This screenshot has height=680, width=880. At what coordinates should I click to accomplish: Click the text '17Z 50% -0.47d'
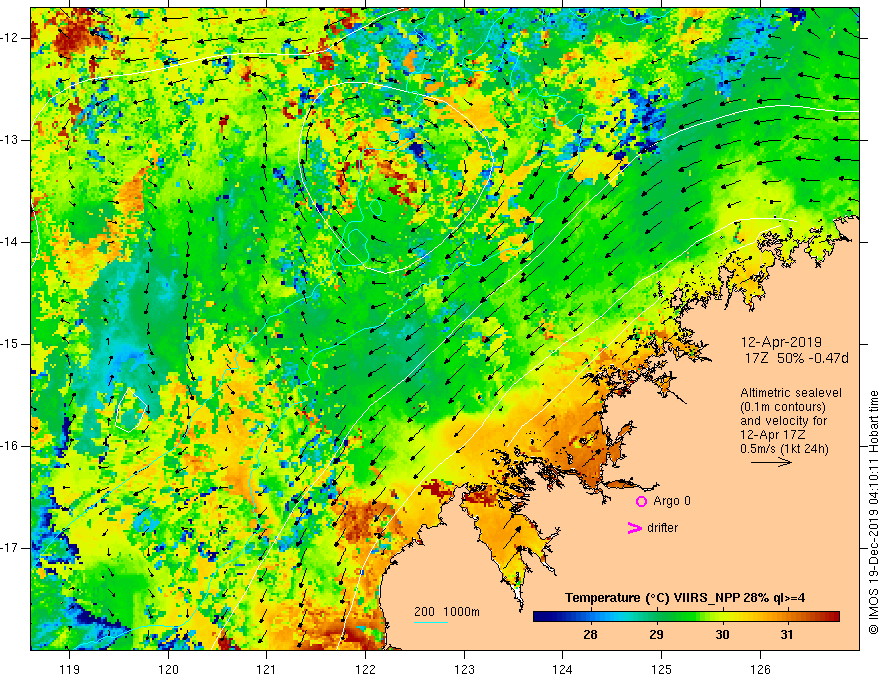click(796, 358)
